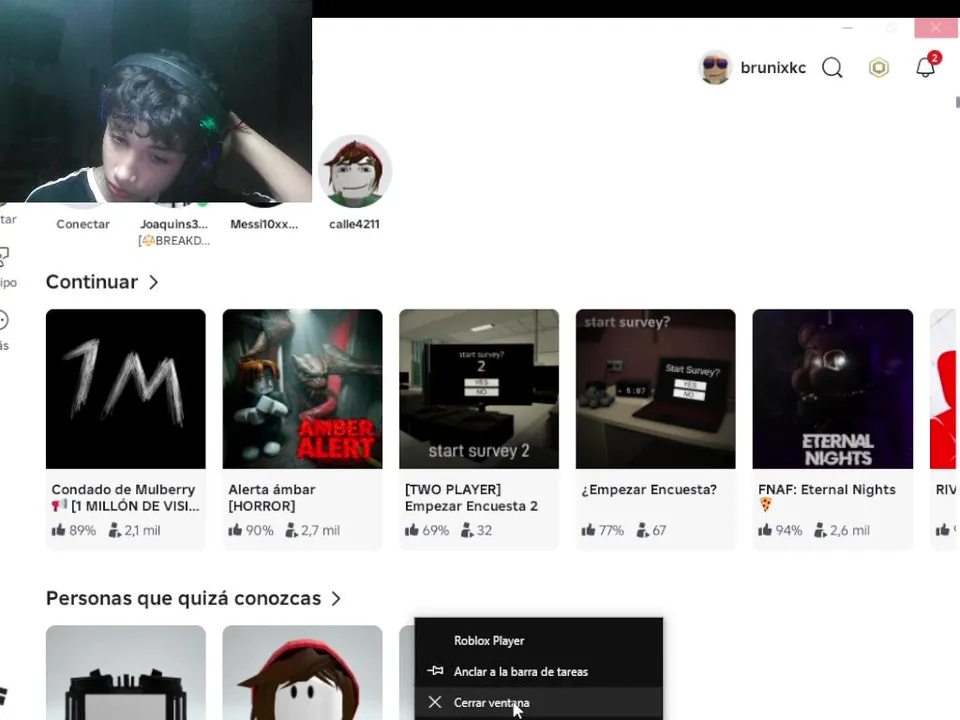
Task: Open friend calle4211's avatar
Action: pos(354,171)
